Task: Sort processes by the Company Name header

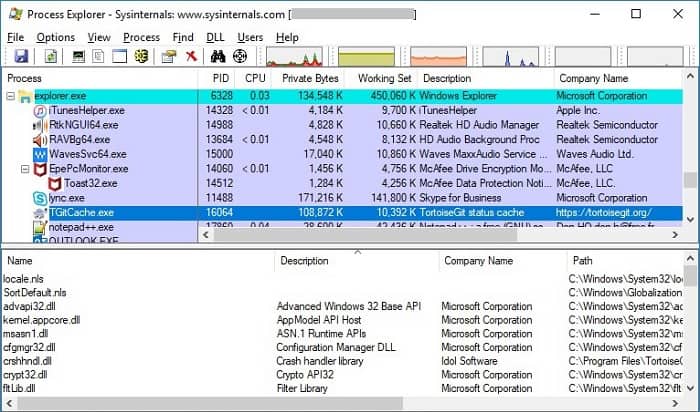Action: [x=618, y=79]
